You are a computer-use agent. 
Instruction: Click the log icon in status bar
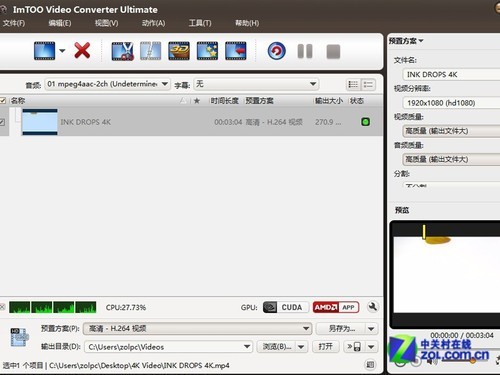[x=370, y=365]
